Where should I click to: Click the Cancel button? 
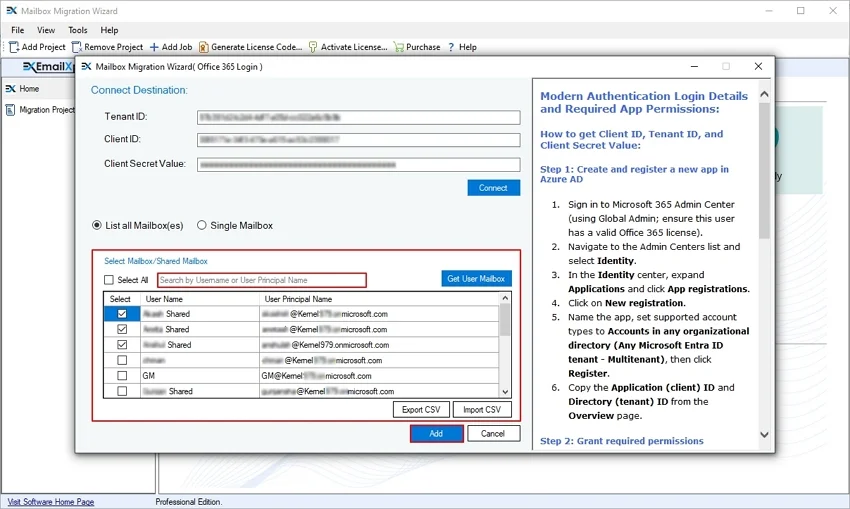[493, 434]
